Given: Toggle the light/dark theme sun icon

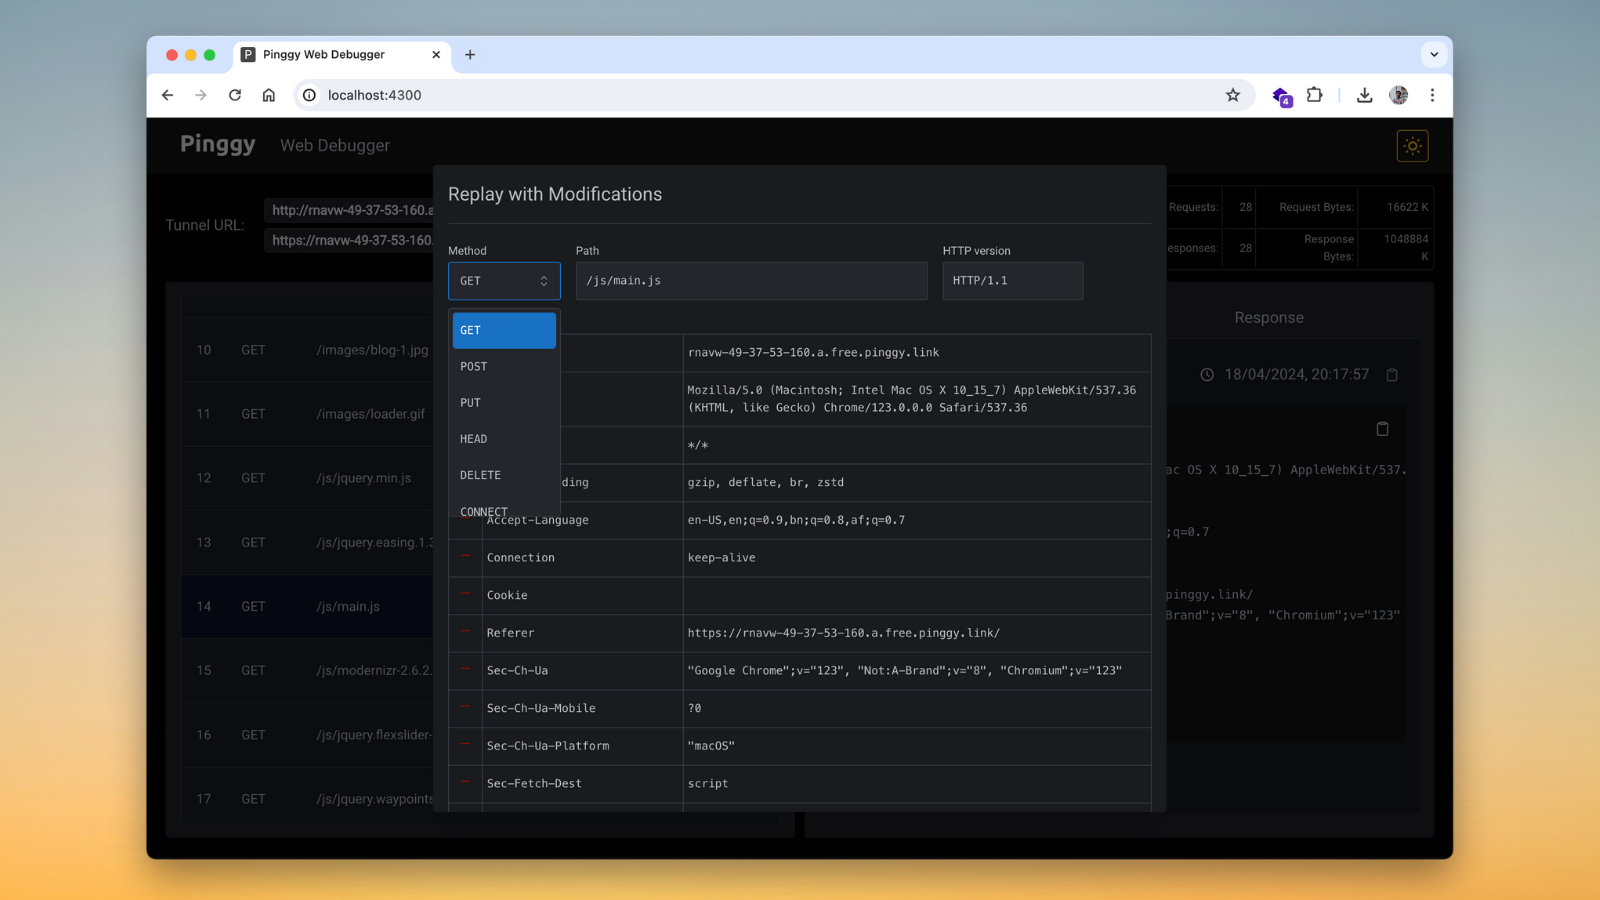Looking at the screenshot, I should coord(1412,146).
